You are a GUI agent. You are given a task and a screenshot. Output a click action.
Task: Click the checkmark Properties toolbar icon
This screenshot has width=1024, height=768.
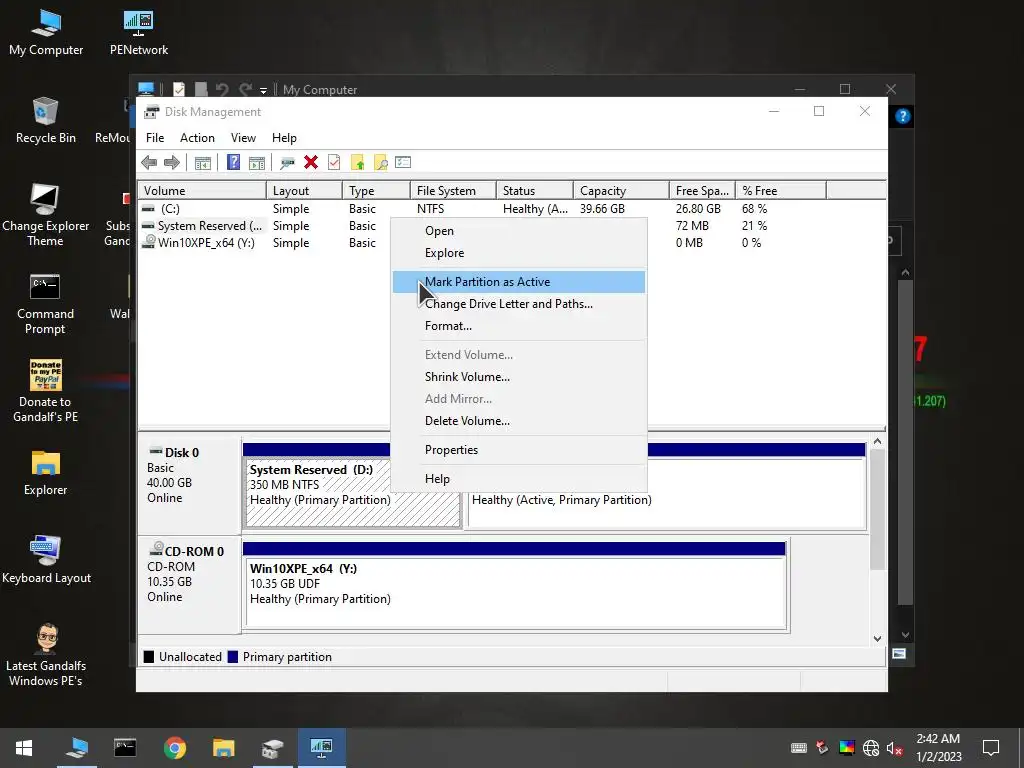[334, 162]
